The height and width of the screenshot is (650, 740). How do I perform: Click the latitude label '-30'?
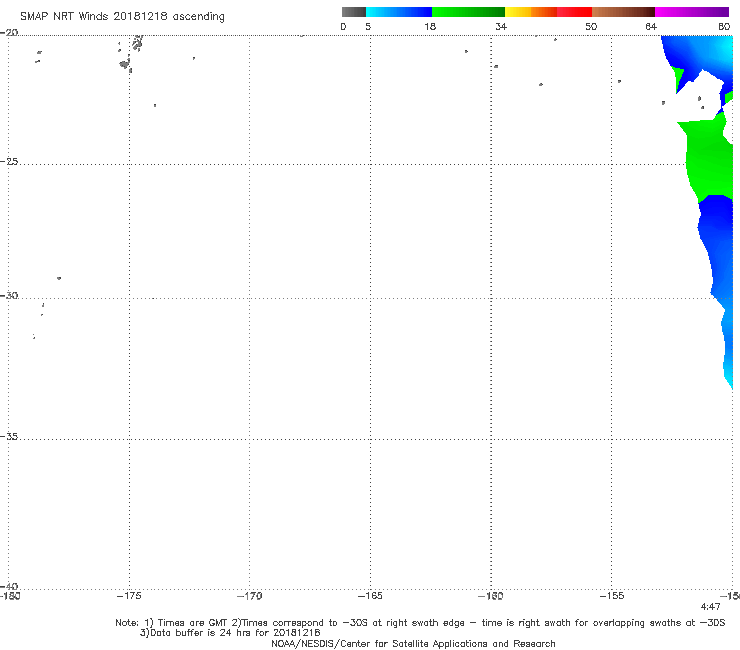pos(9,295)
